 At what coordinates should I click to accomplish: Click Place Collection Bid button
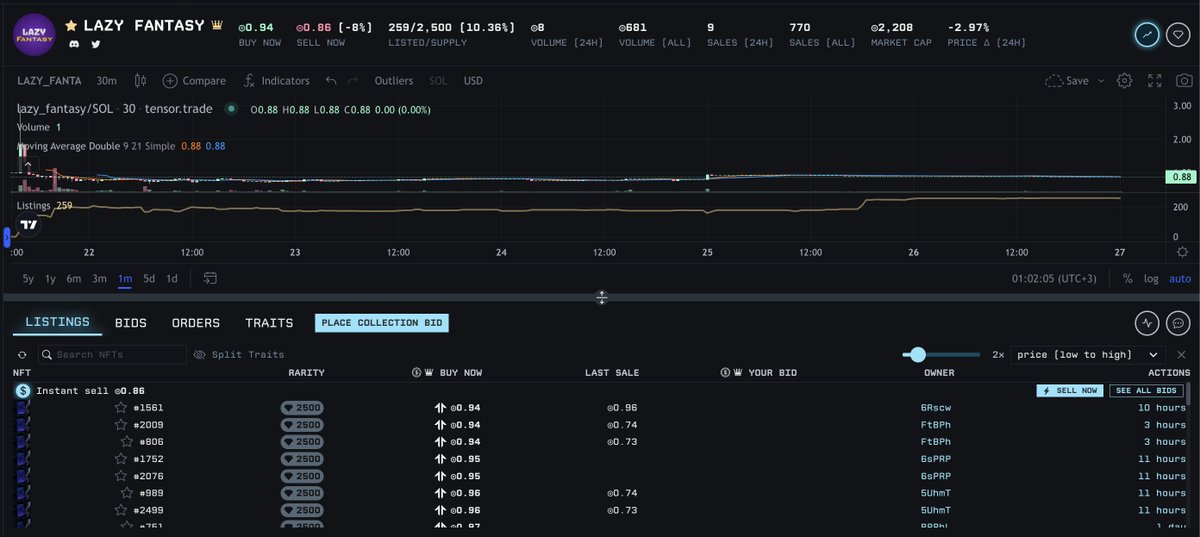pos(382,323)
